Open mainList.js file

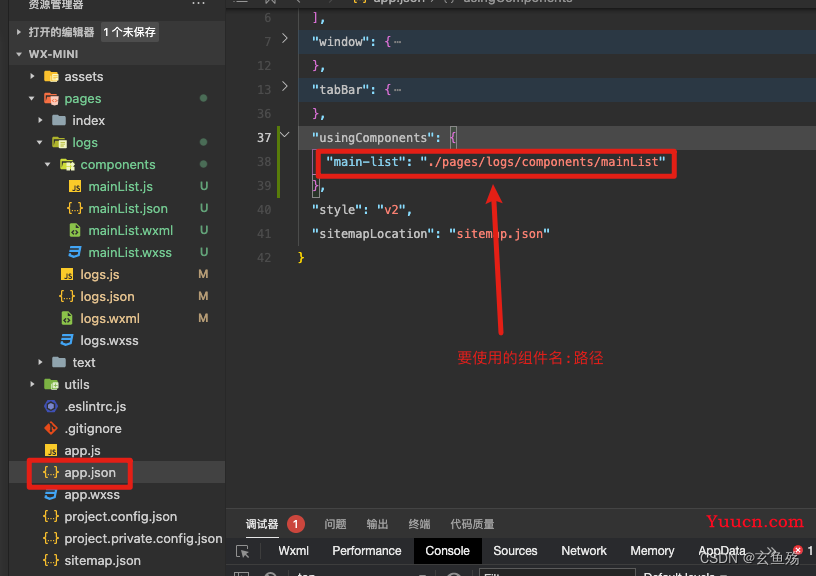(x=120, y=186)
